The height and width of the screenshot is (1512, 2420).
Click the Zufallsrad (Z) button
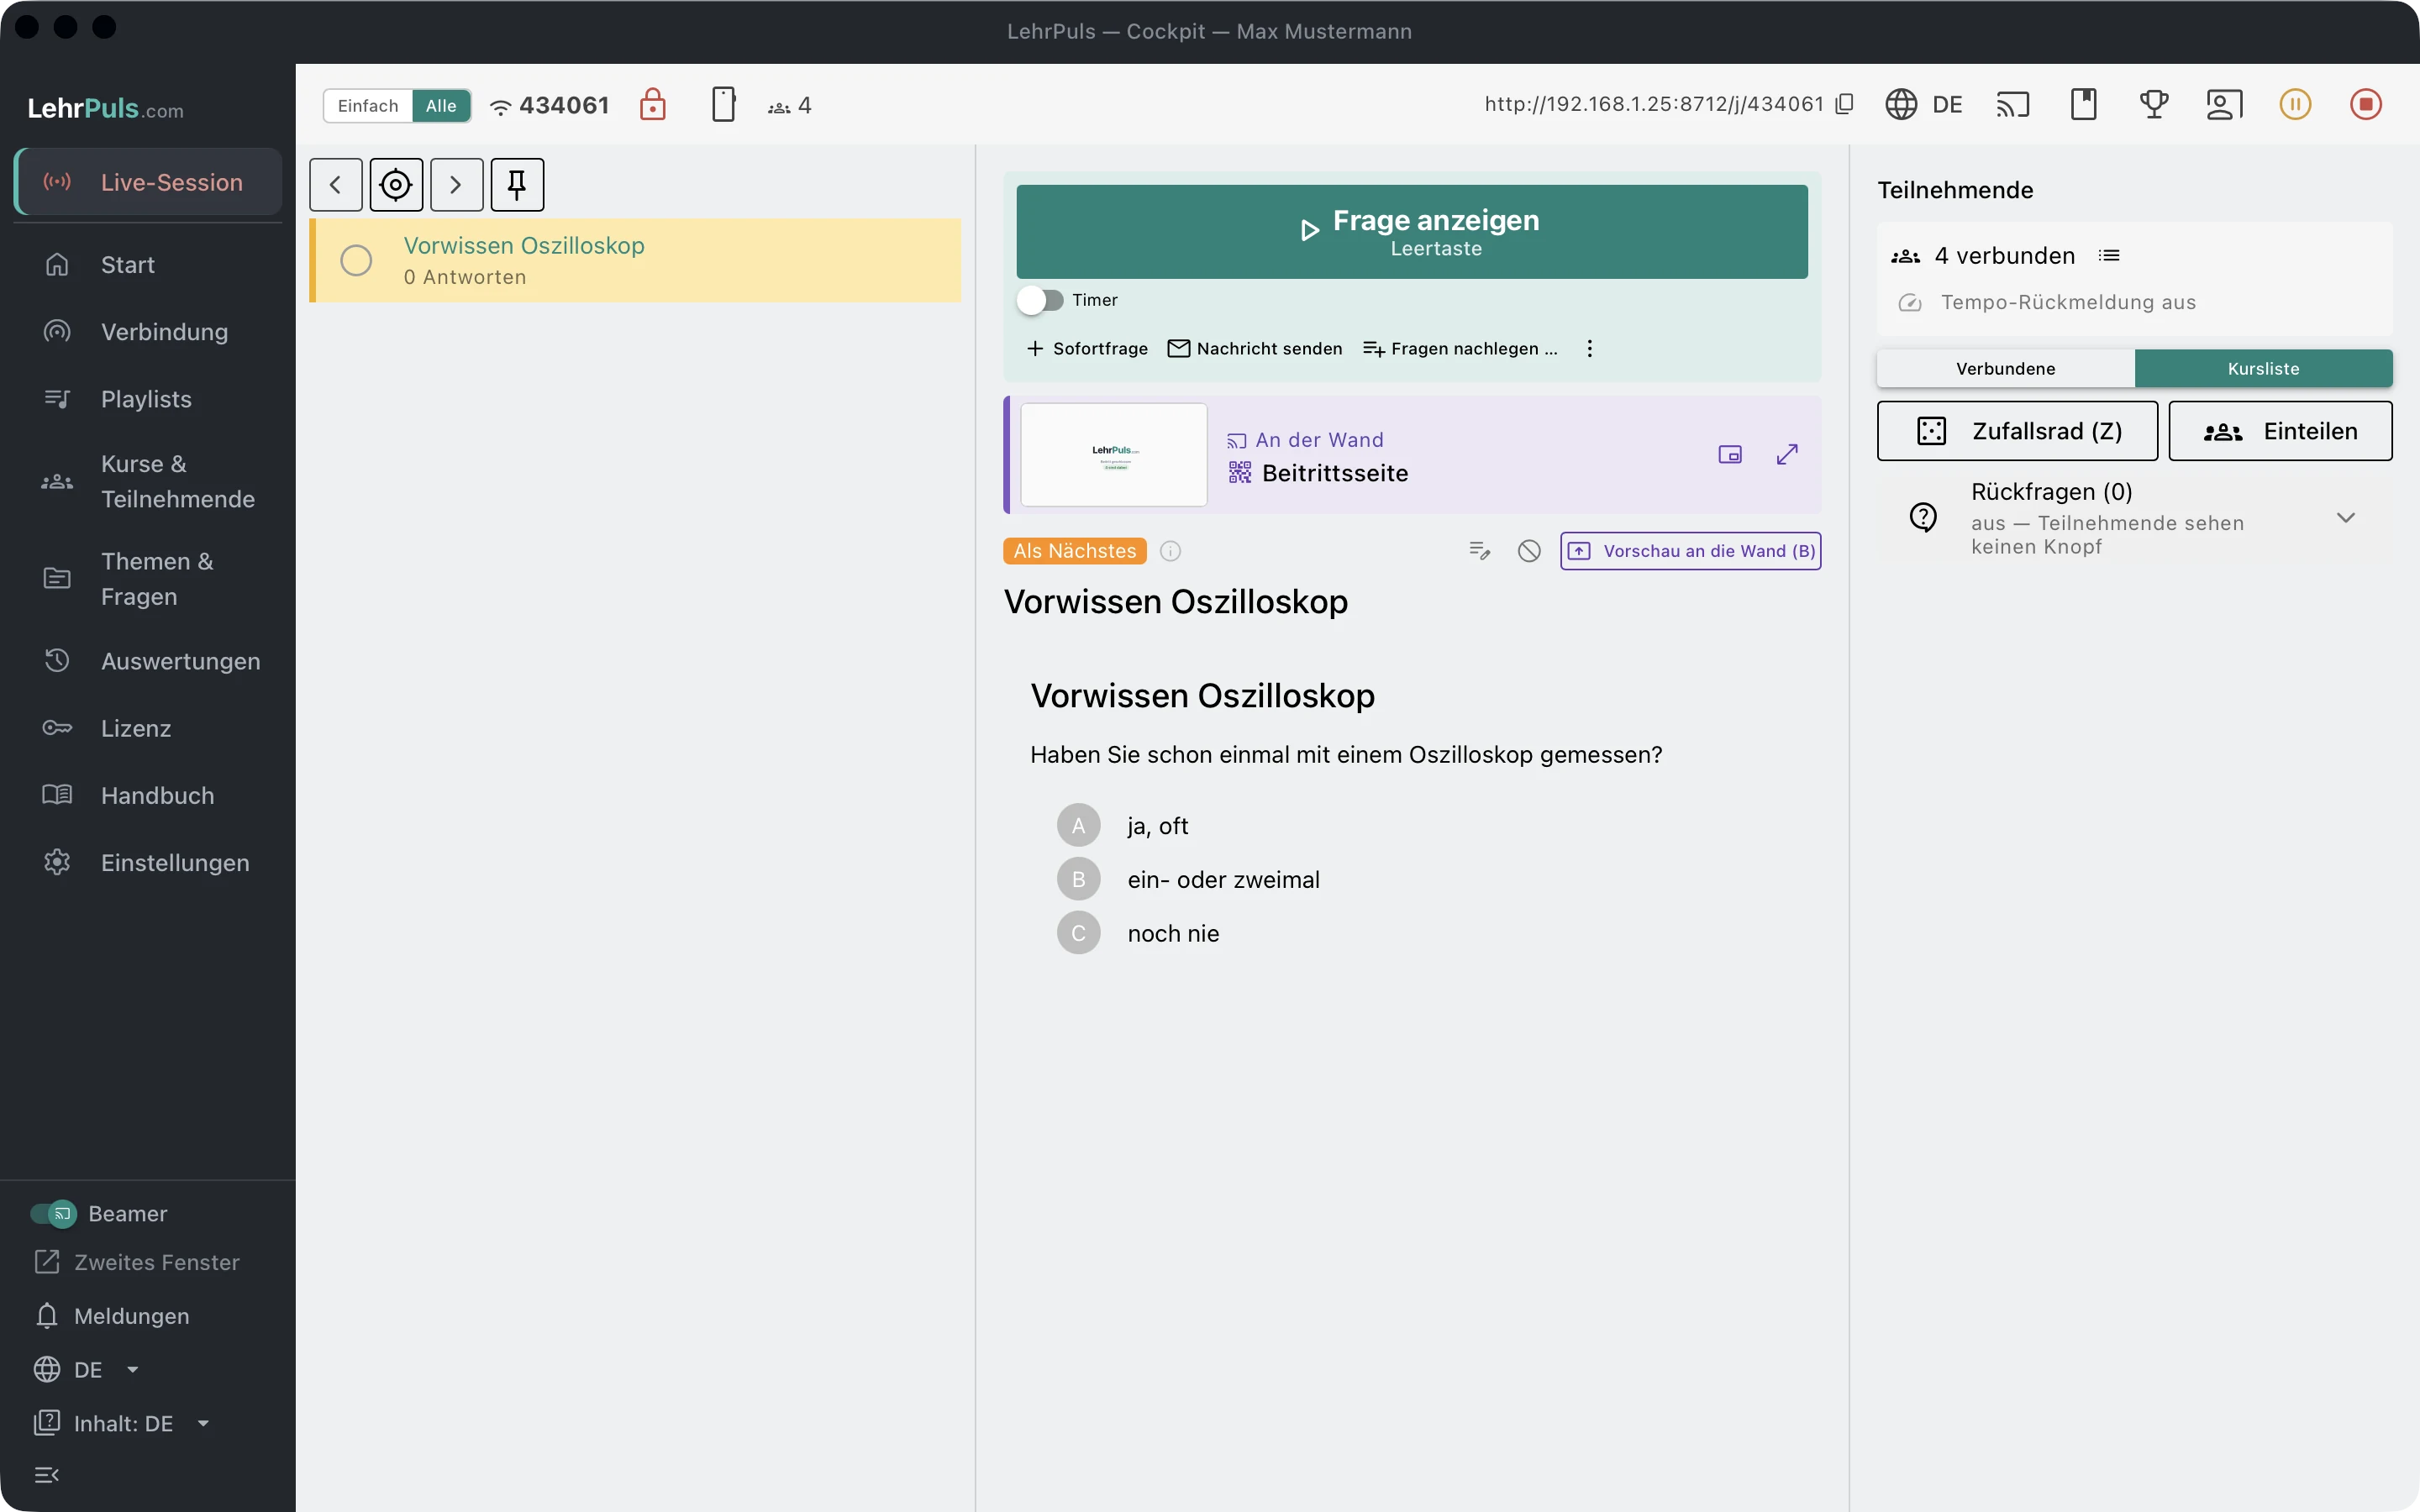(x=2017, y=431)
